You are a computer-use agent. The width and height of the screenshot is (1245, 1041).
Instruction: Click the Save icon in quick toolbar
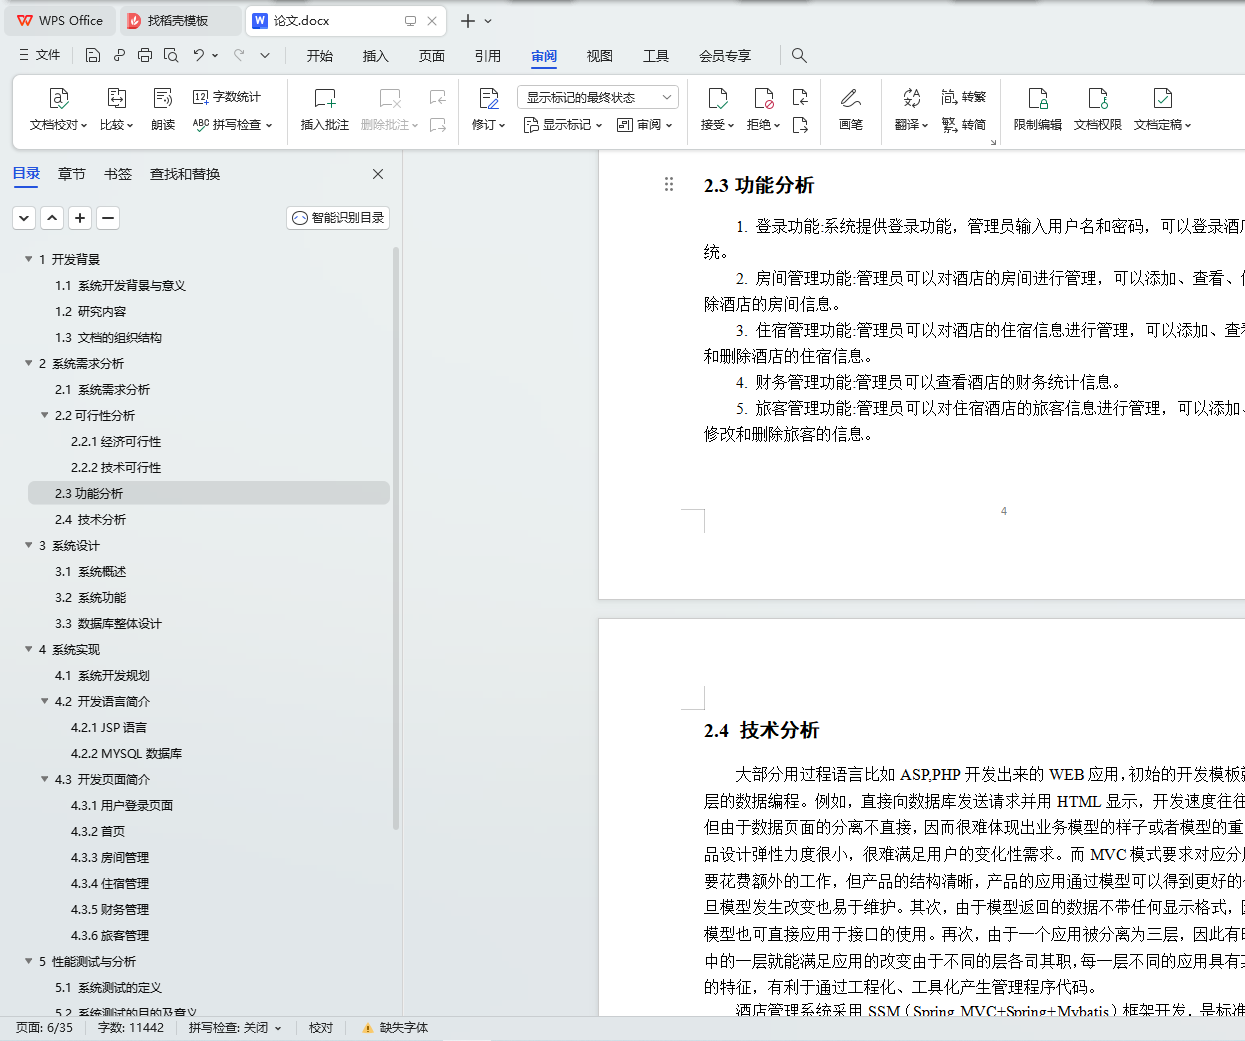(93, 55)
